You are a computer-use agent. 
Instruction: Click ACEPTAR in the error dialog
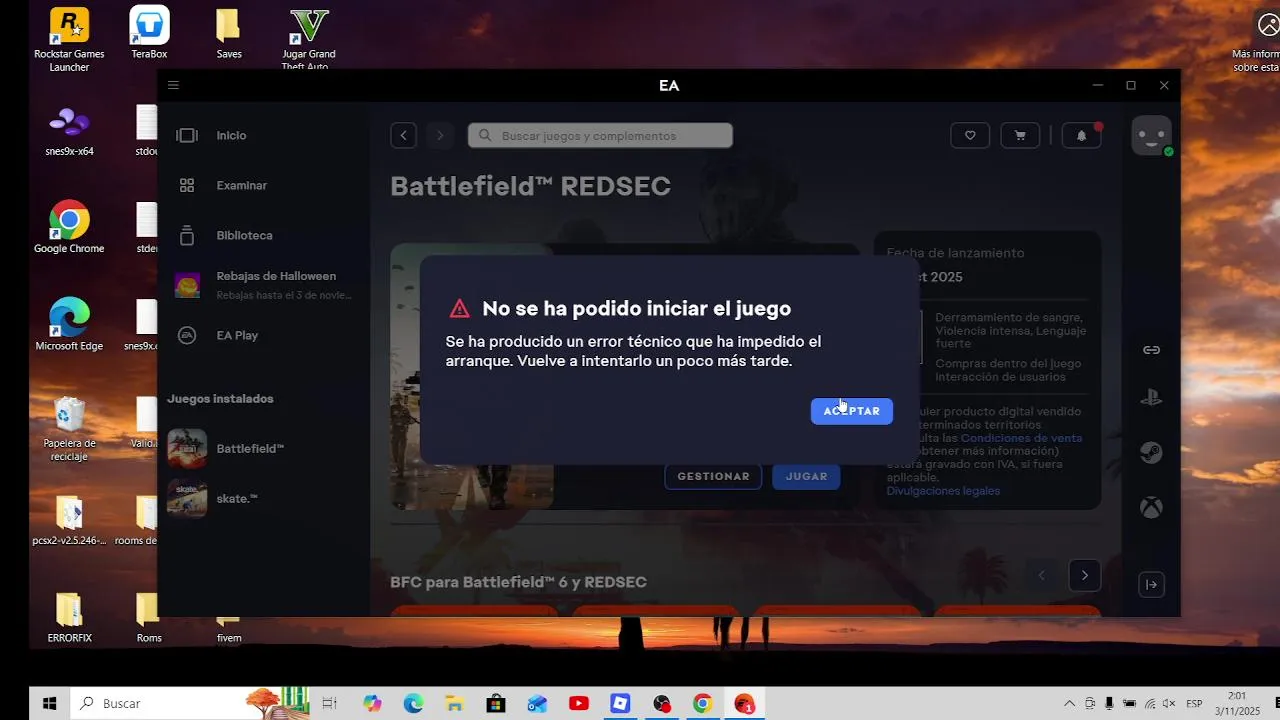tap(851, 411)
